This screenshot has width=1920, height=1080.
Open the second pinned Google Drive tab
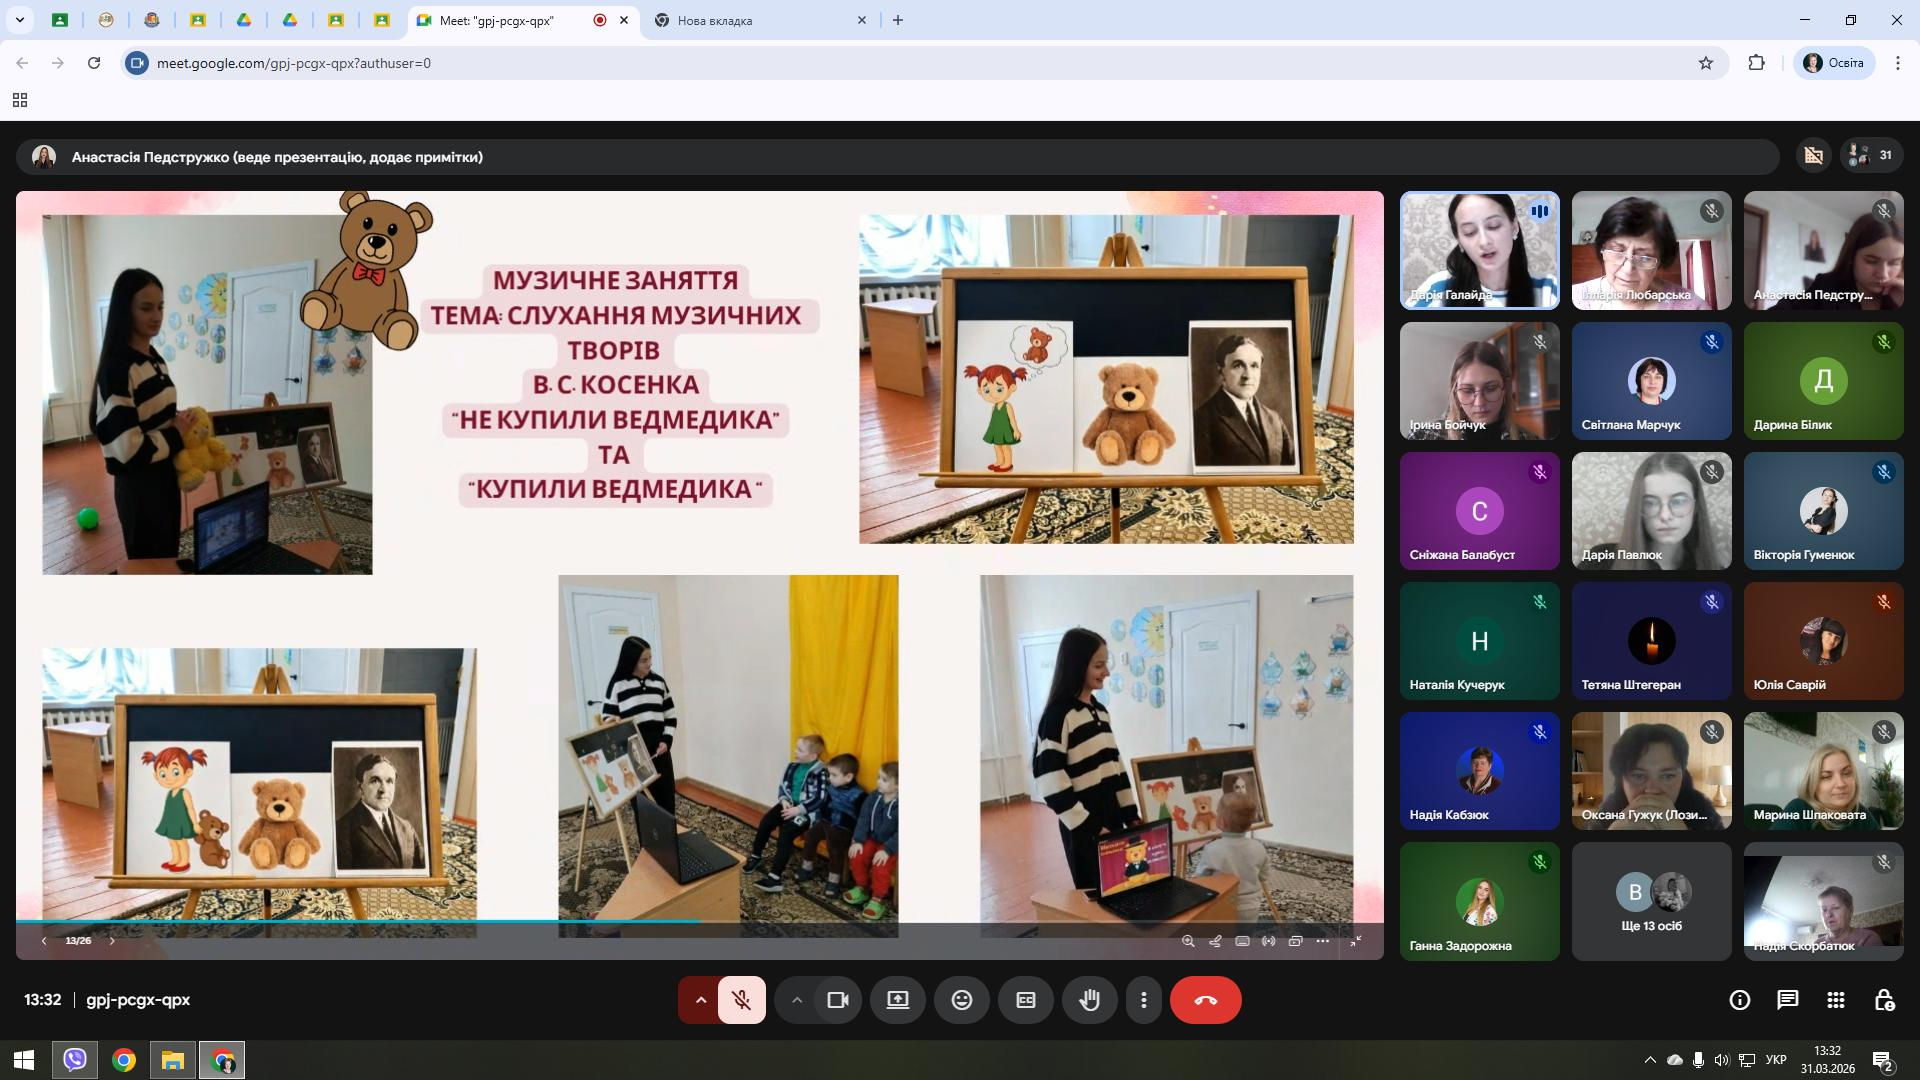pyautogui.click(x=290, y=20)
